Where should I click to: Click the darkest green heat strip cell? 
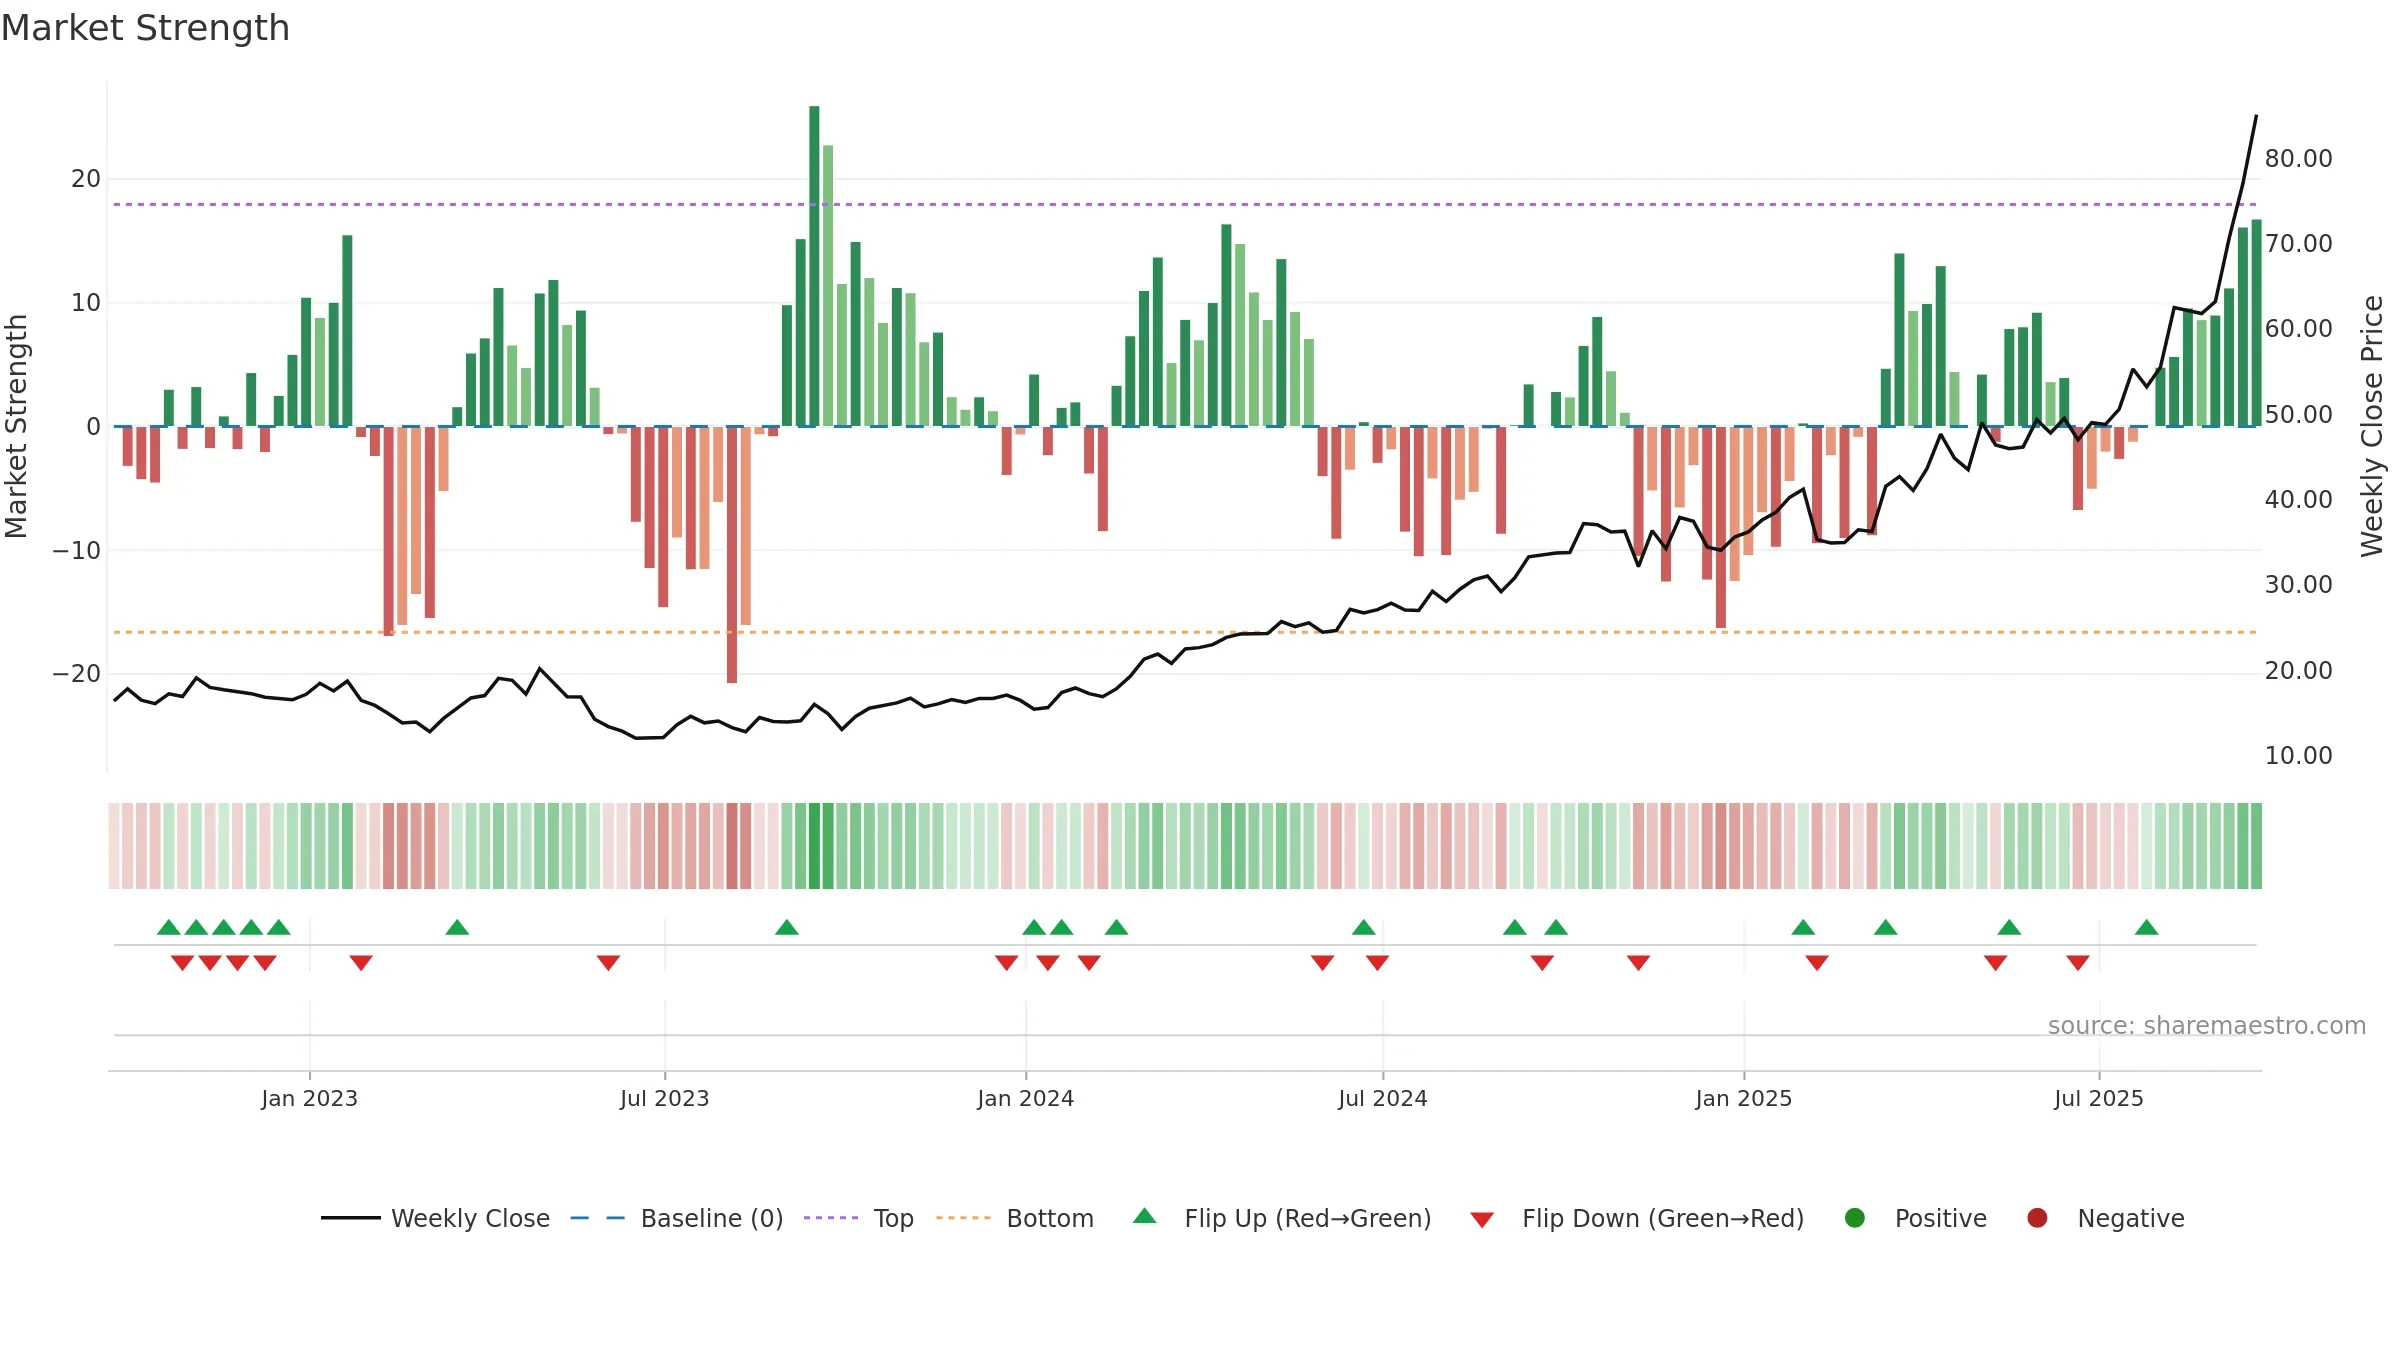tap(814, 846)
